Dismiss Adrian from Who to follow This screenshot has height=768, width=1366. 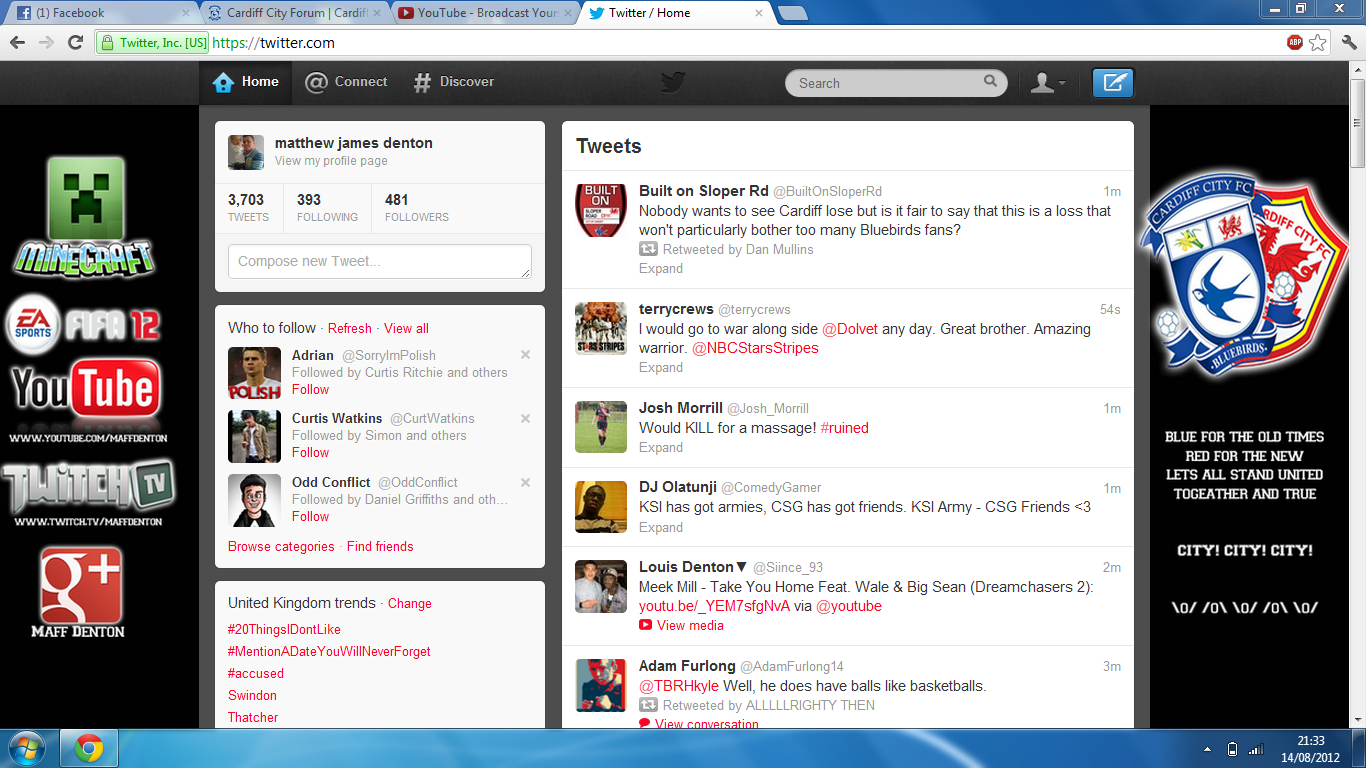(x=525, y=355)
